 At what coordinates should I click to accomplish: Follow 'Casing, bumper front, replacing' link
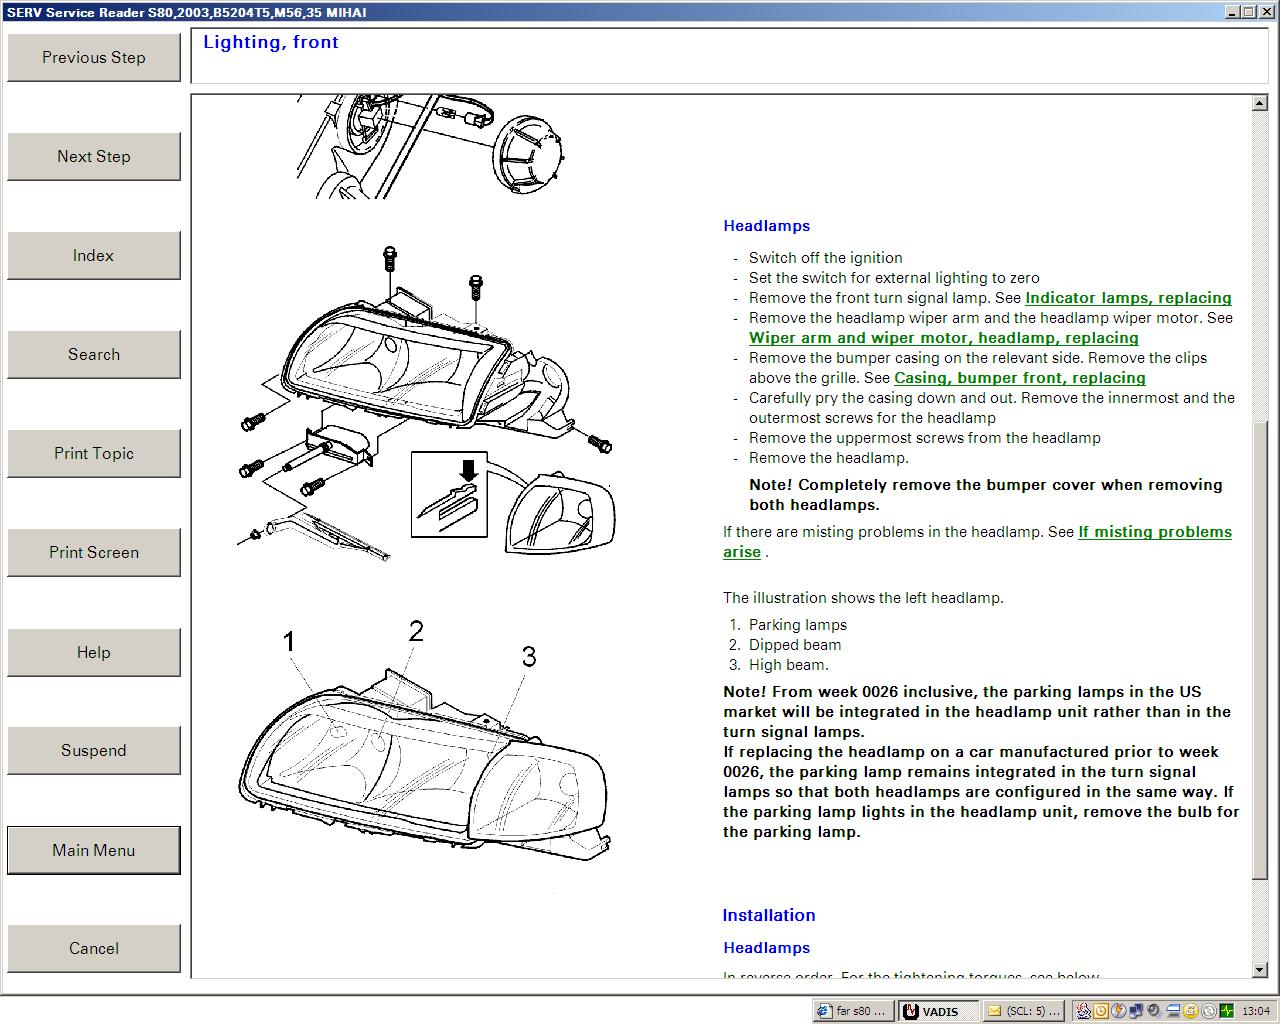coord(1019,378)
